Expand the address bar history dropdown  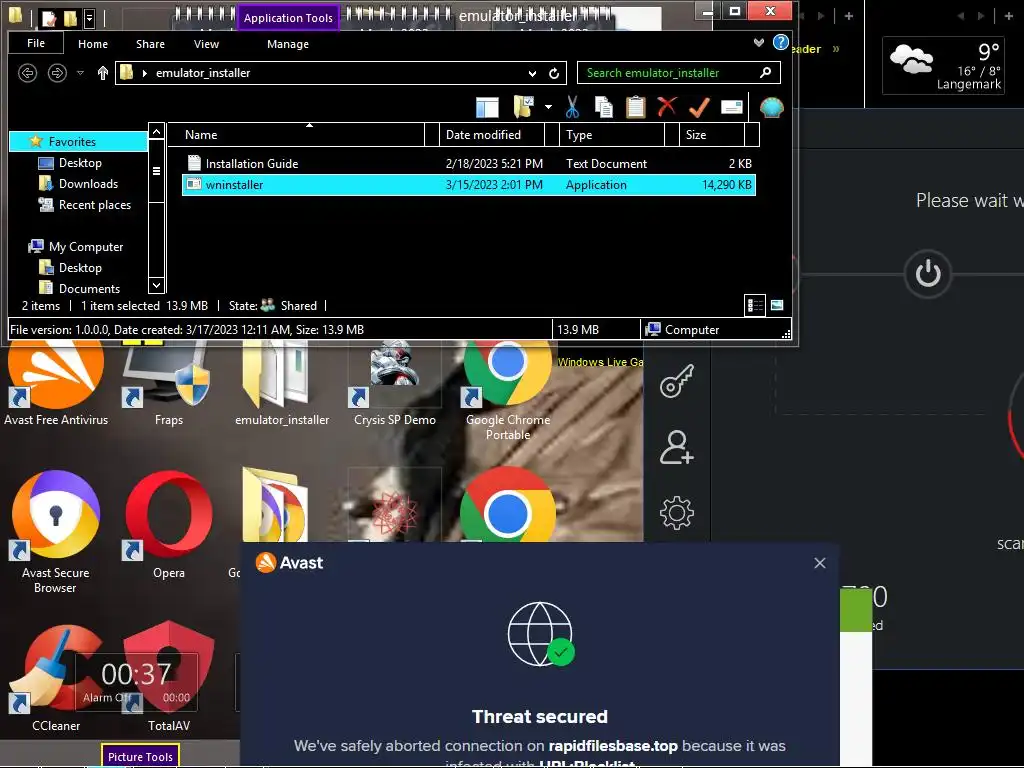pyautogui.click(x=532, y=73)
